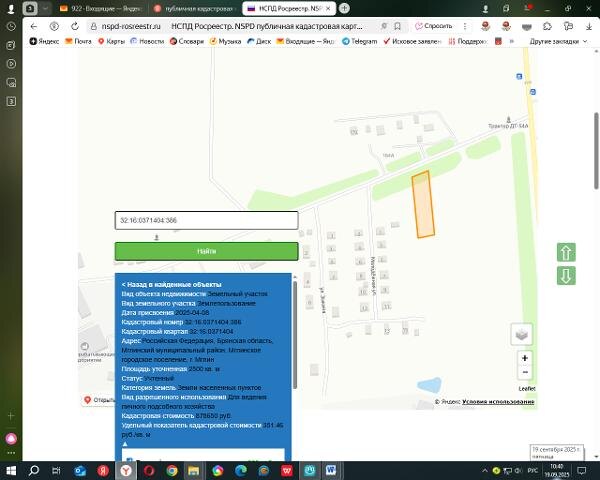This screenshot has height=480, width=600.
Task: Open Google Chrome from taskbar
Action: [x=172, y=470]
